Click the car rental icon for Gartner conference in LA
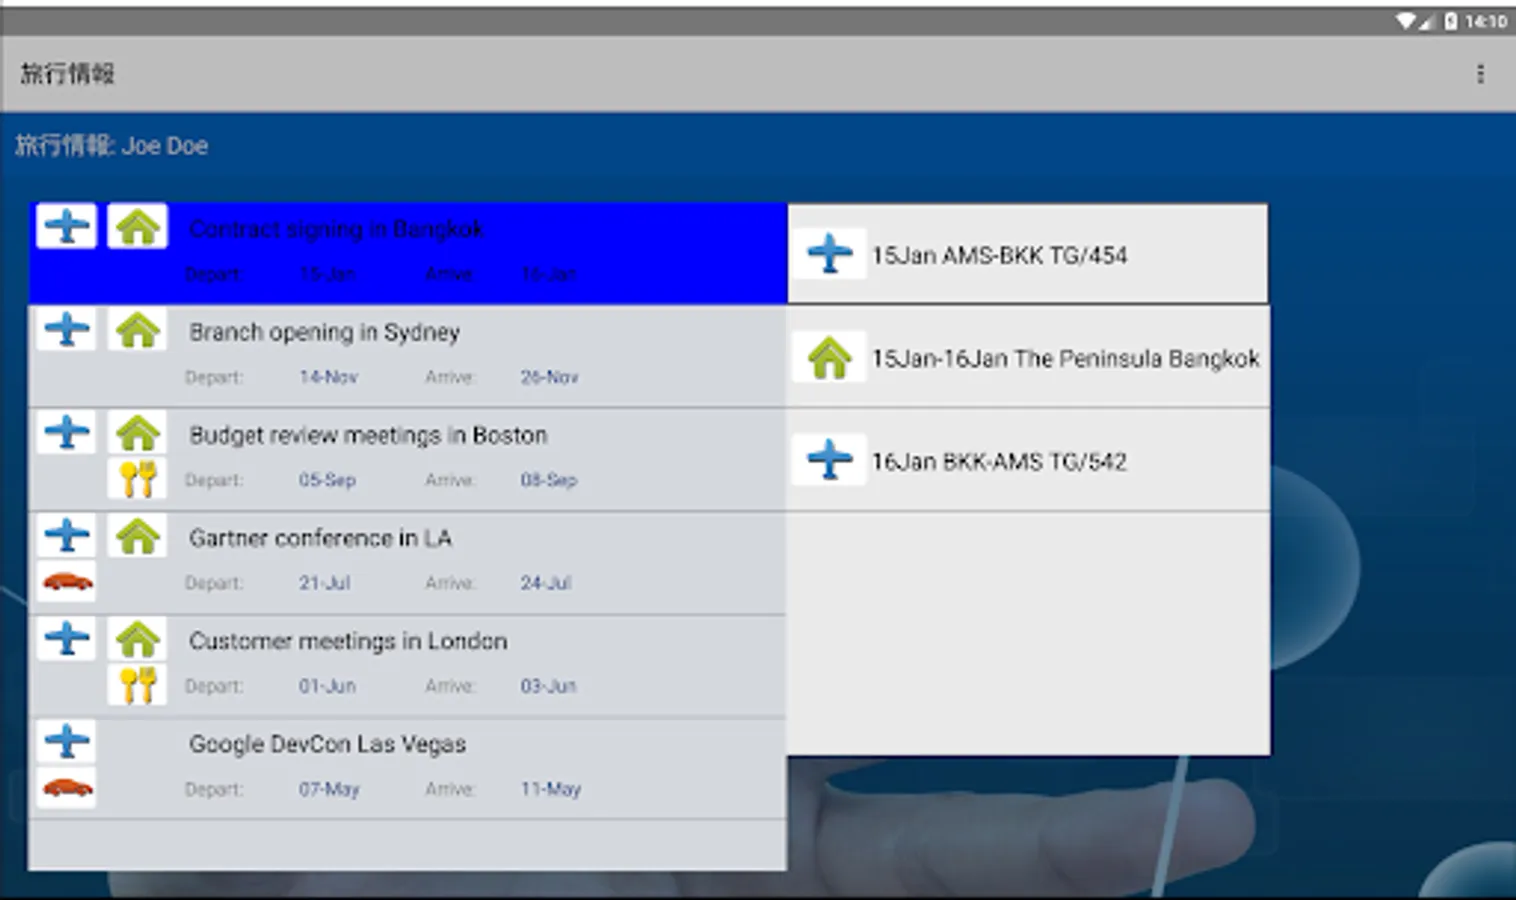 pyautogui.click(x=67, y=581)
